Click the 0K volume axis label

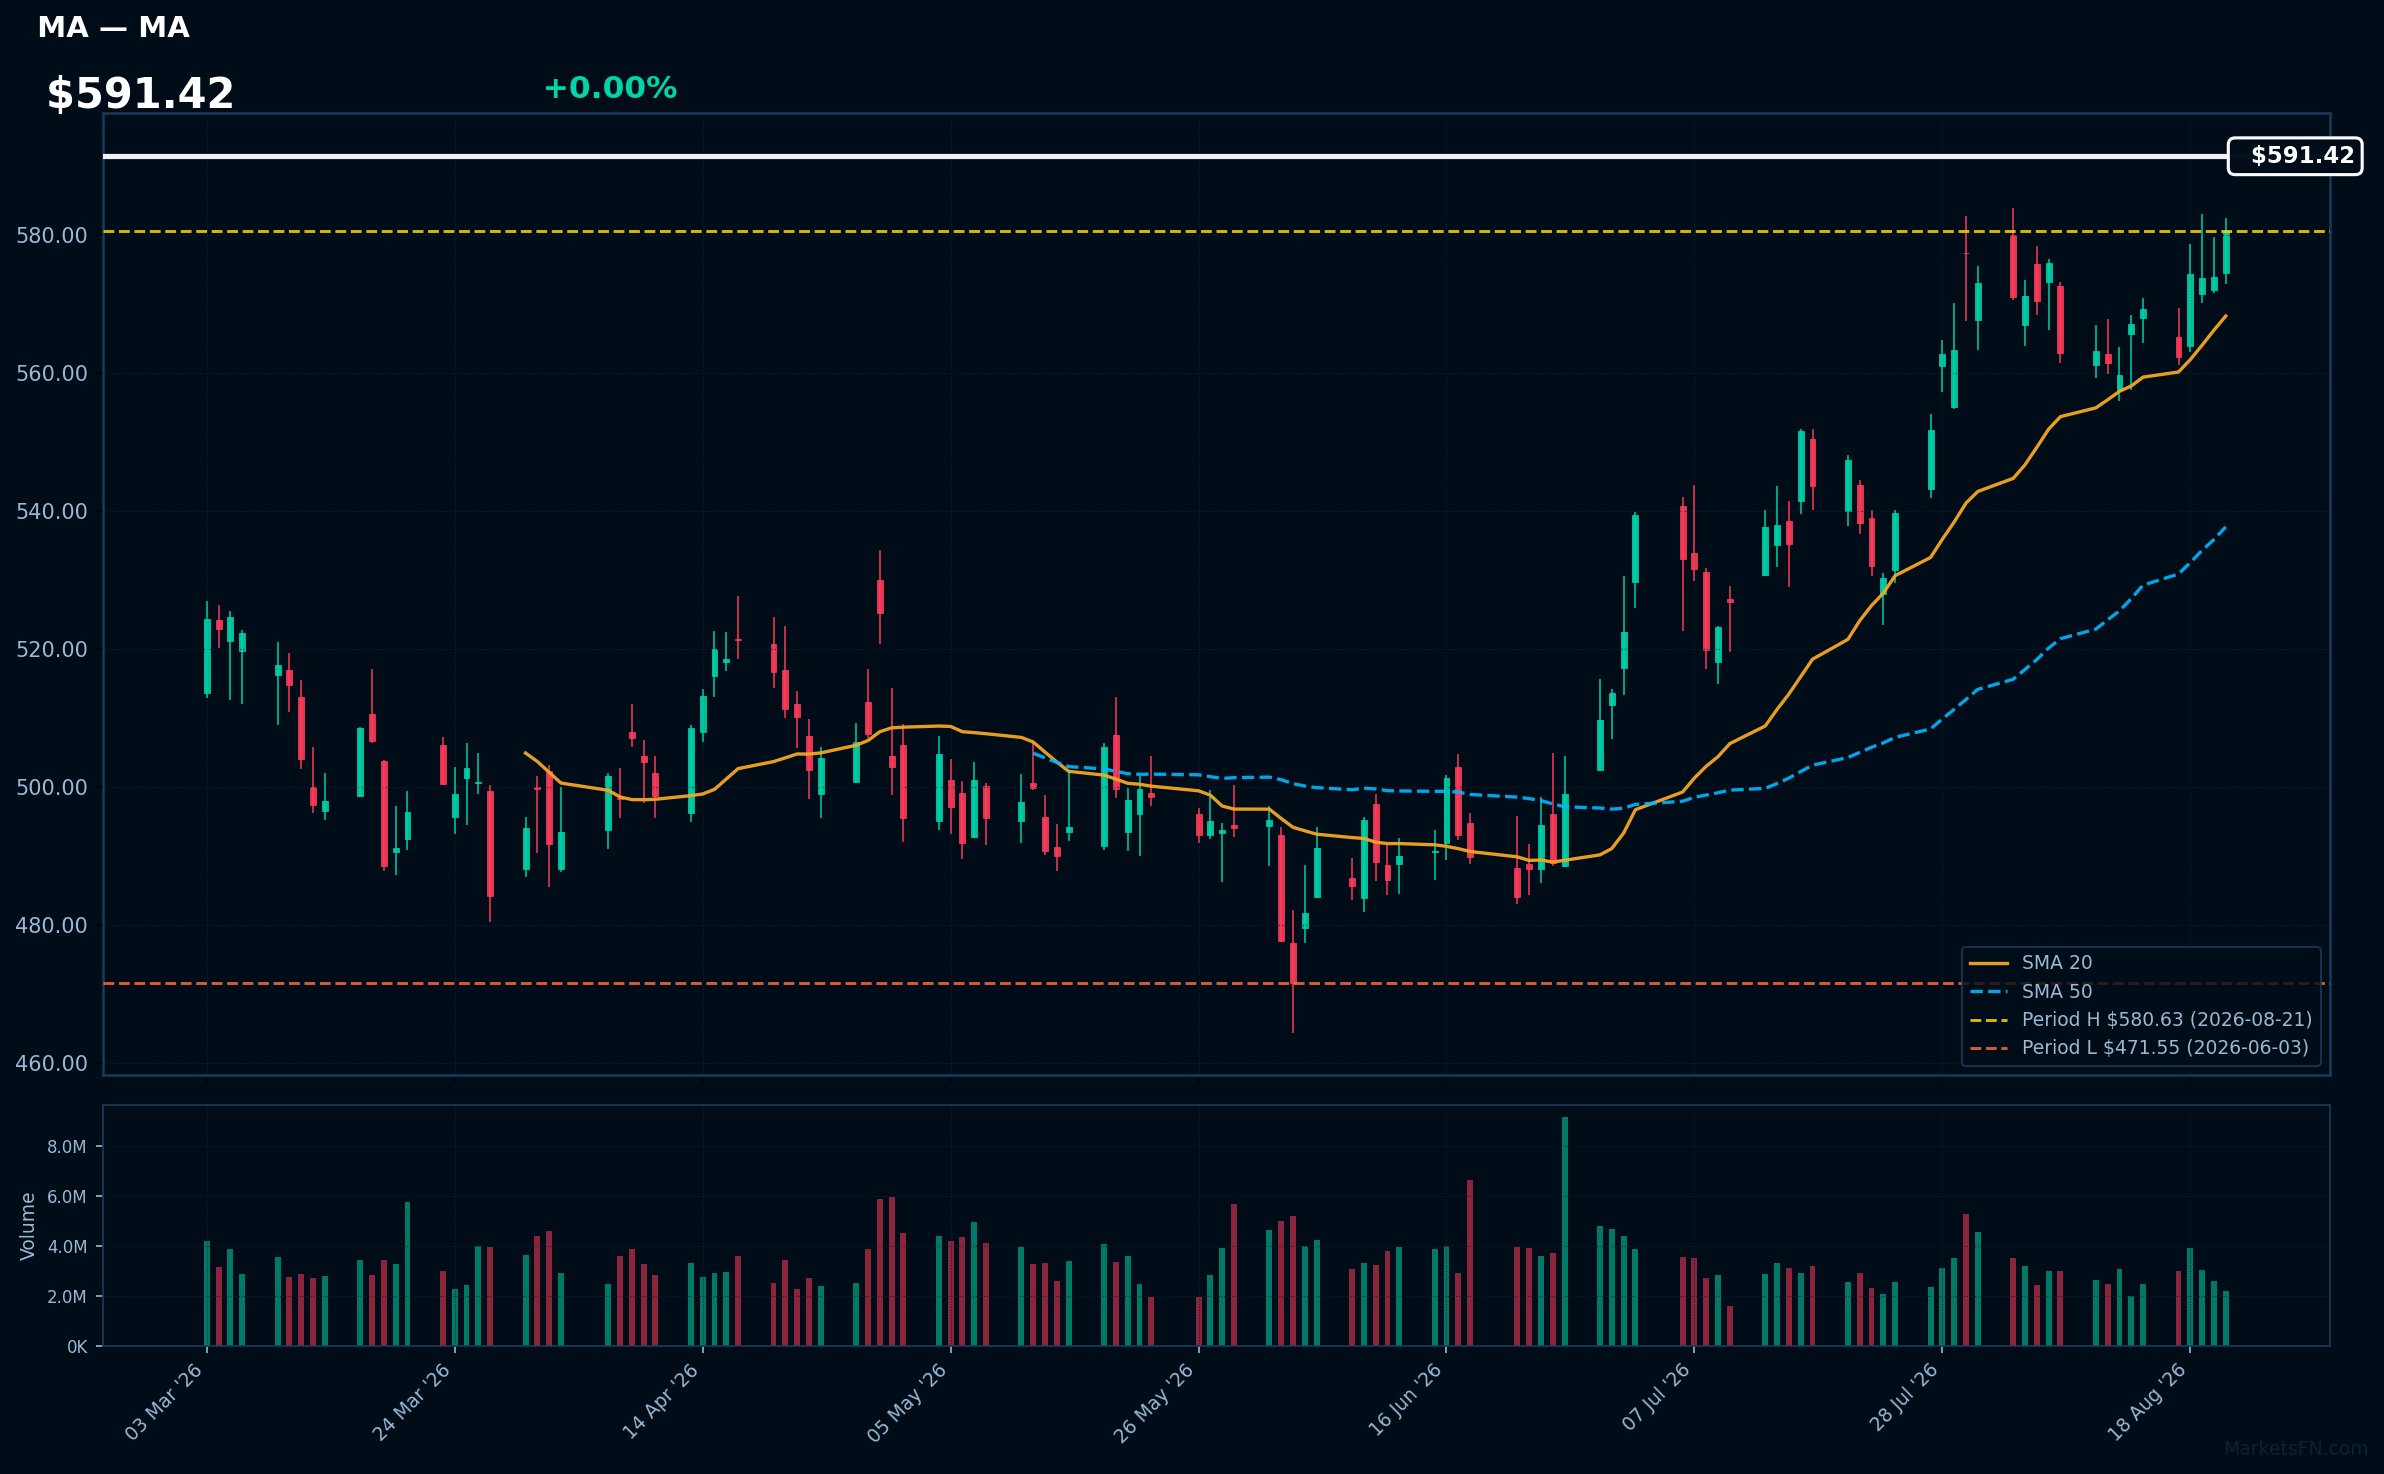click(x=77, y=1347)
